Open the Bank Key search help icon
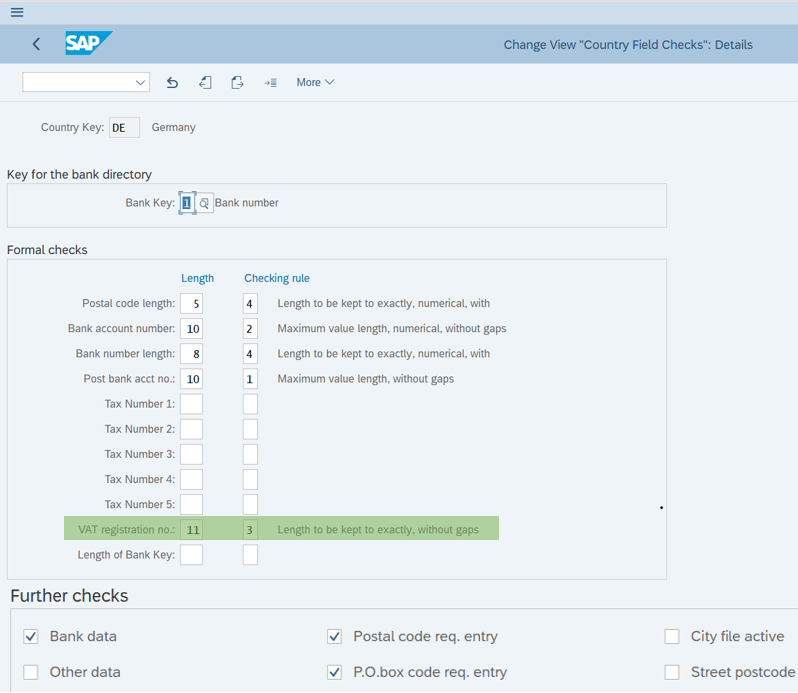The width and height of the screenshot is (798, 693). pyautogui.click(x=204, y=203)
